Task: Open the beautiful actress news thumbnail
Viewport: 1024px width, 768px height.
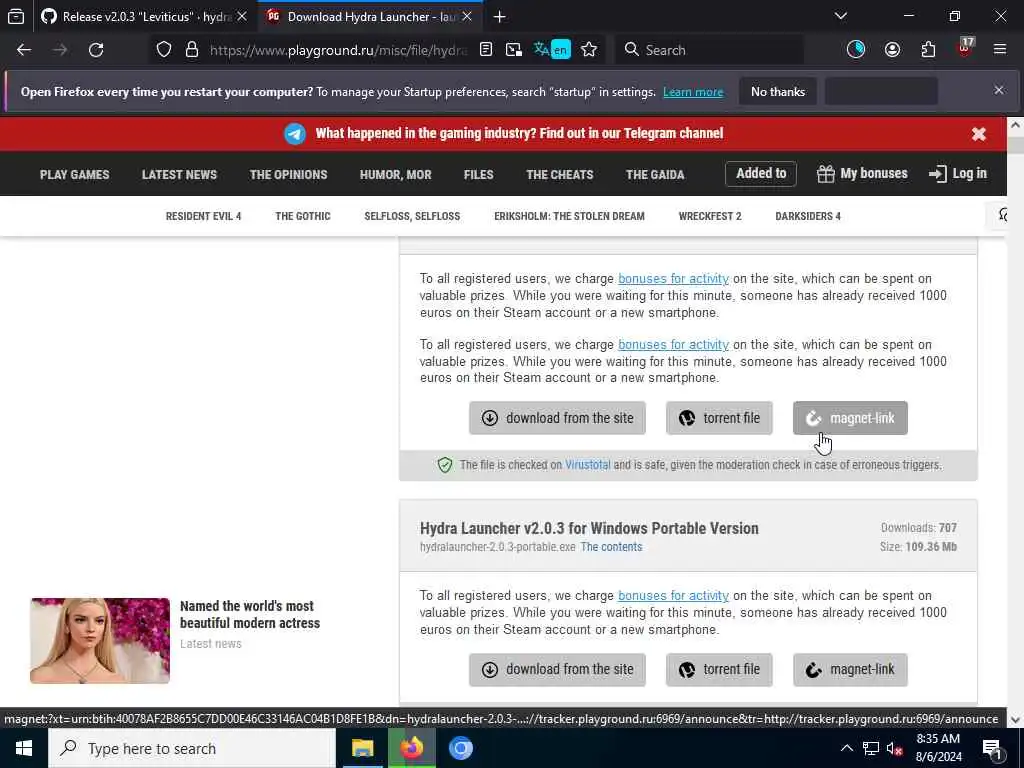Action: click(100, 641)
